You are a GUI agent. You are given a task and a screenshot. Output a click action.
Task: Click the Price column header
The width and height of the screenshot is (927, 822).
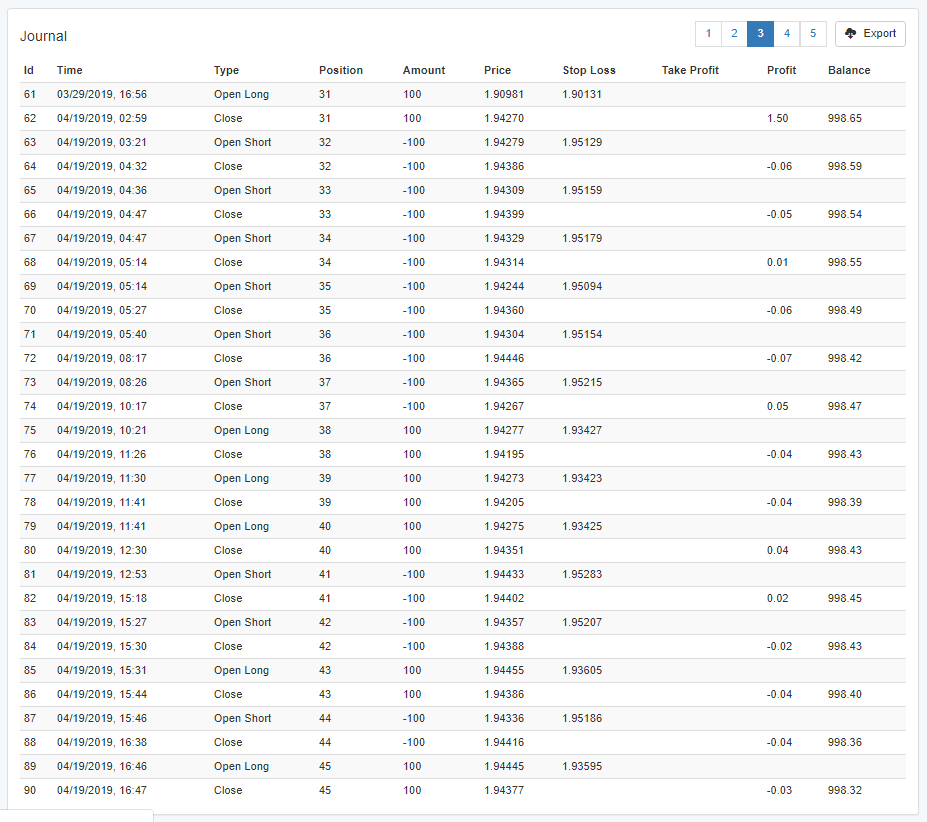click(497, 70)
